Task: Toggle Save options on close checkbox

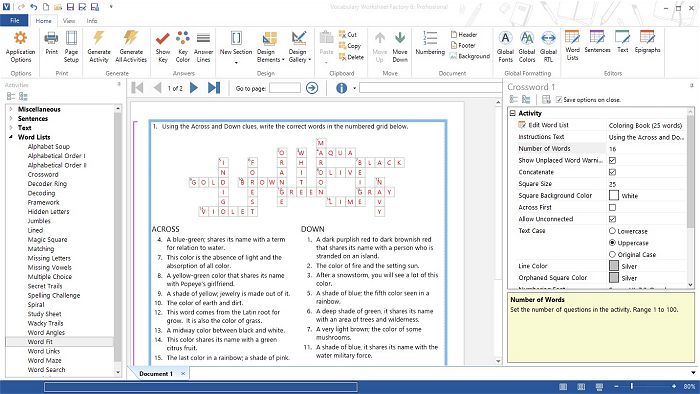Action: (x=558, y=100)
